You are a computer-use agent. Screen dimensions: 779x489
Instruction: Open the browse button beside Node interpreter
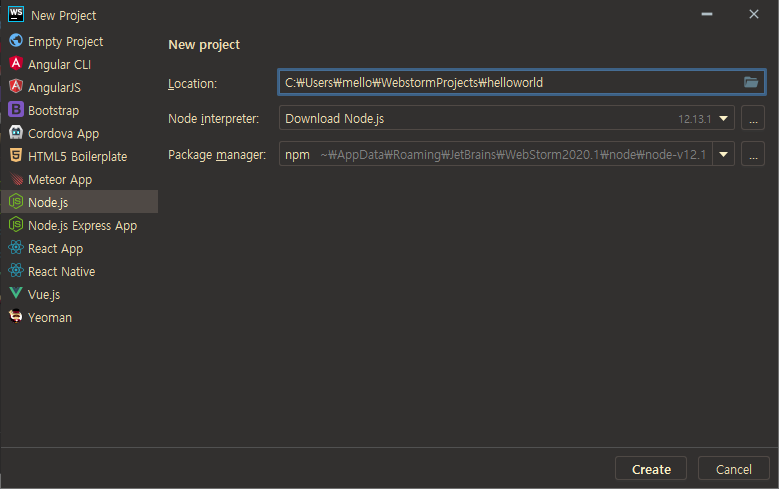tap(753, 118)
